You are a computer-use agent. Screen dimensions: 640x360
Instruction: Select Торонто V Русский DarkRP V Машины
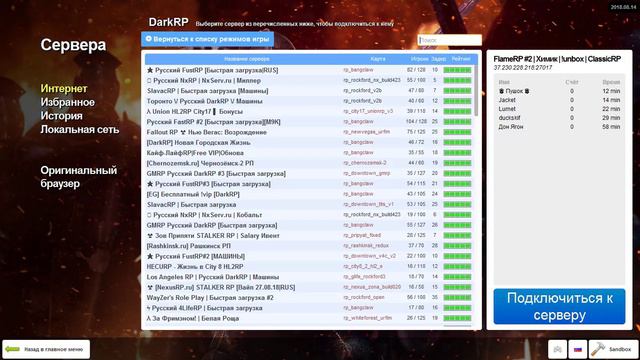pos(309,101)
